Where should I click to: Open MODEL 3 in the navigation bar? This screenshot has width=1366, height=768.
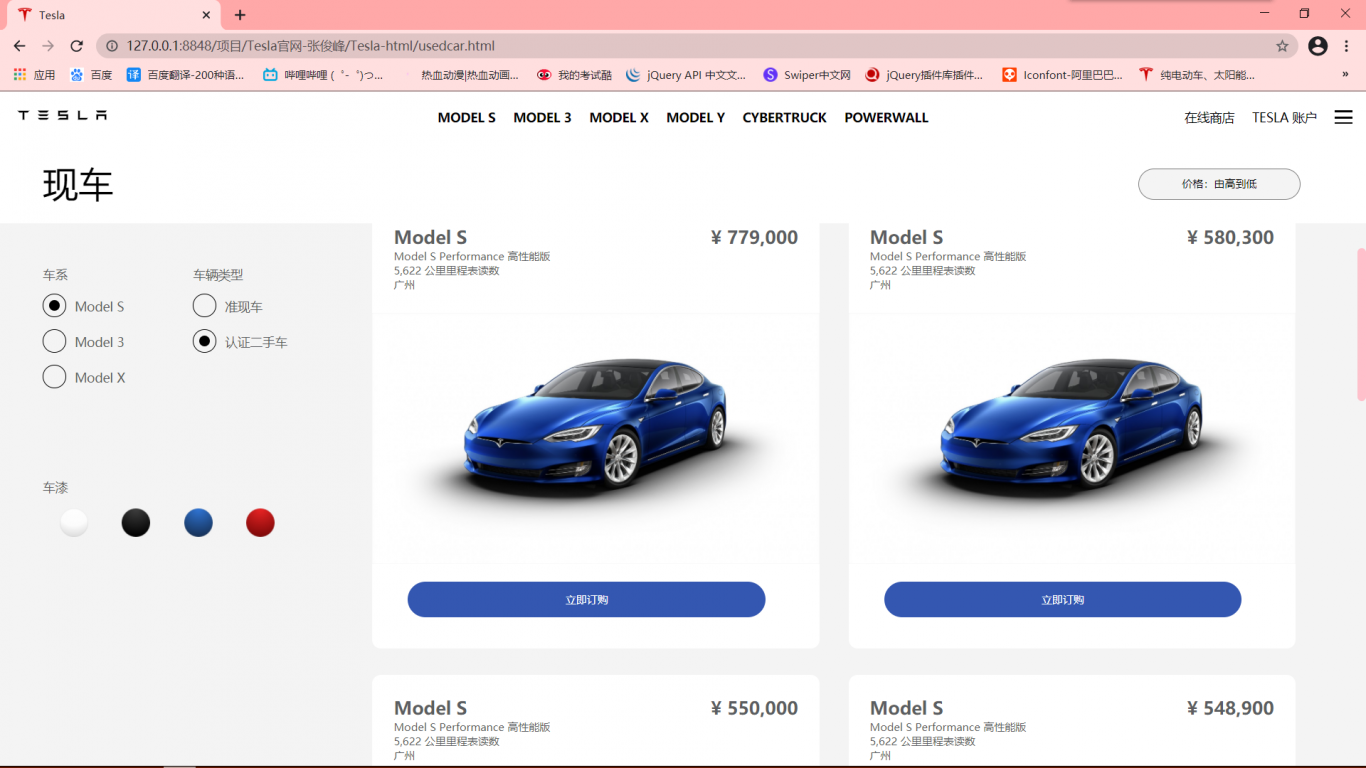tap(543, 118)
